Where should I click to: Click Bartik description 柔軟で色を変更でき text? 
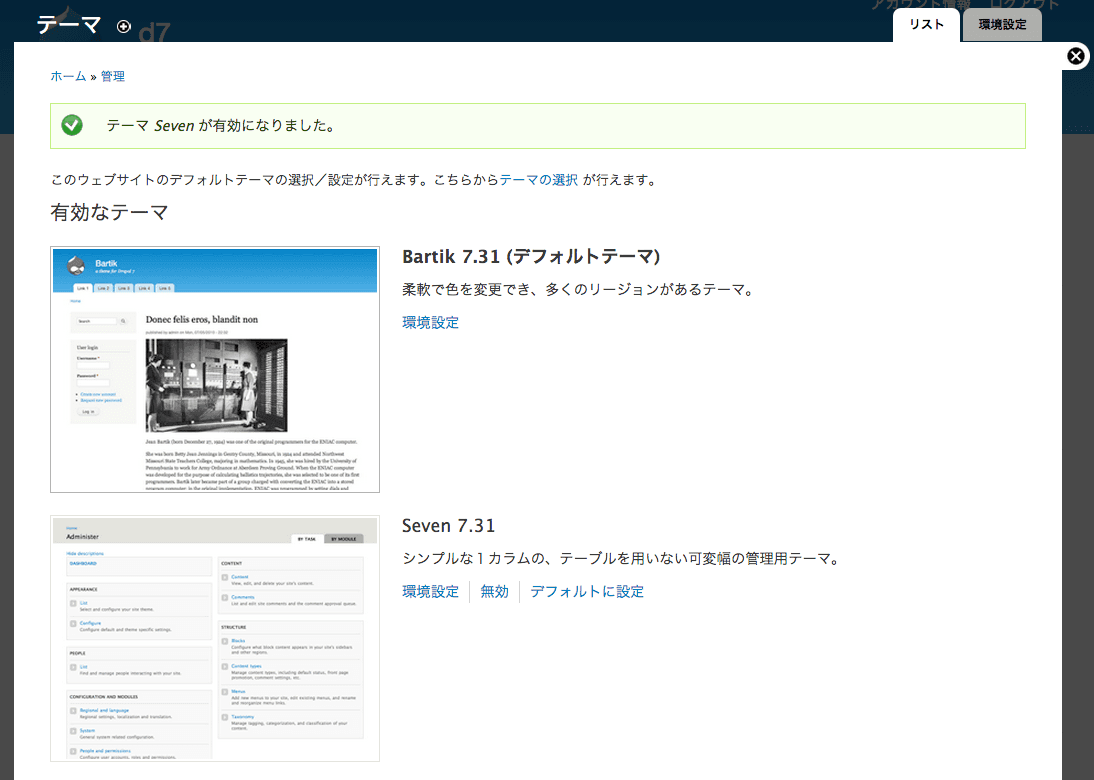tap(580, 290)
